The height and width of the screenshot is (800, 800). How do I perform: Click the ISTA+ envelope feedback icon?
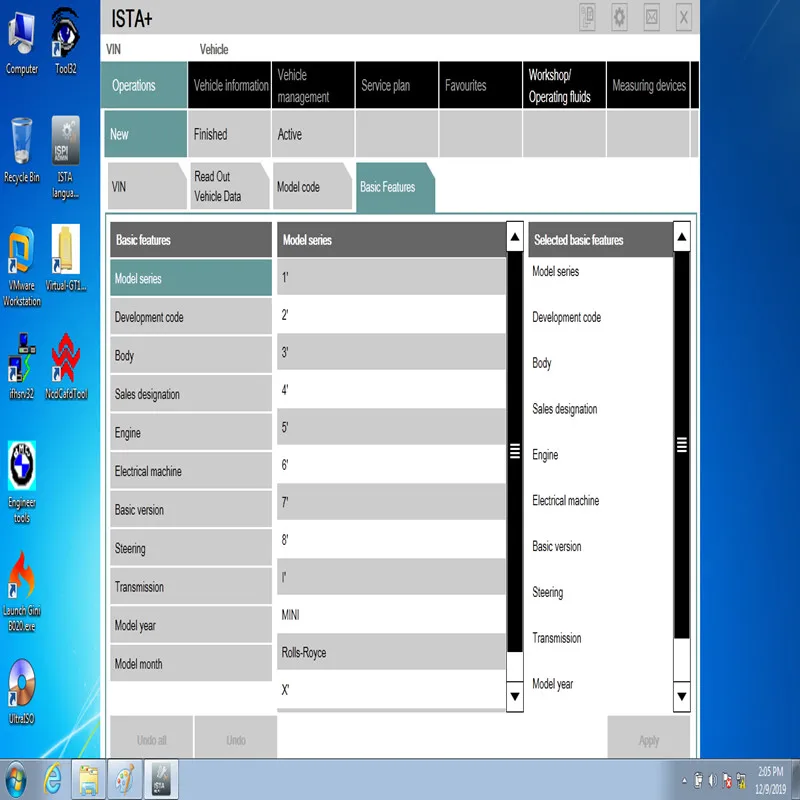click(652, 17)
